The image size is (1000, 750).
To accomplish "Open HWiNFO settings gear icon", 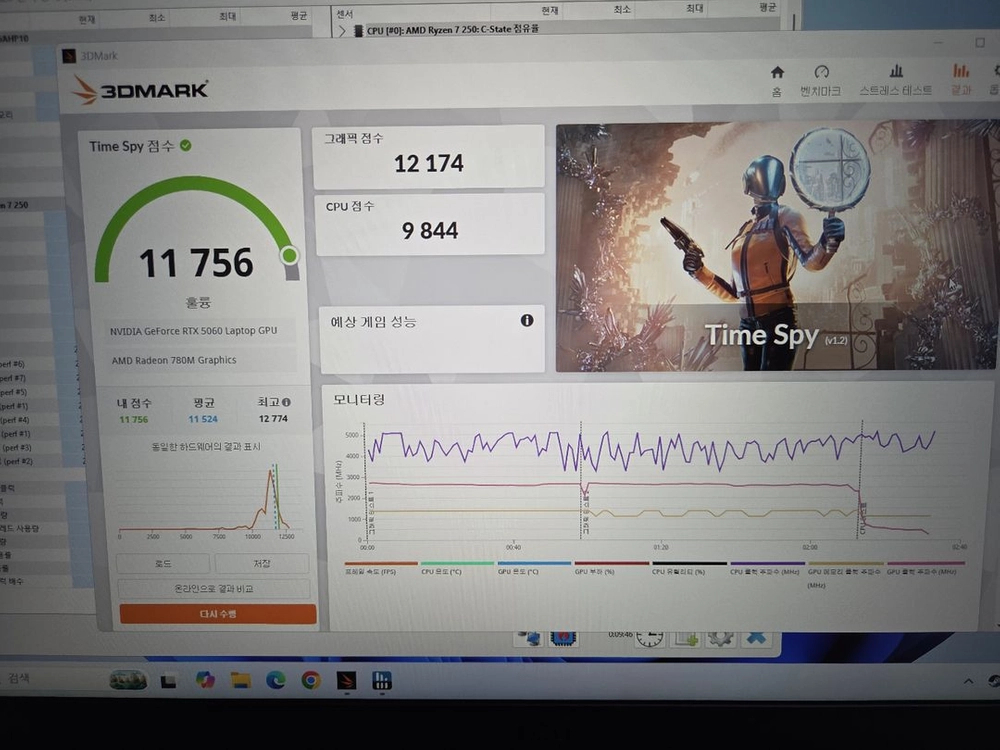I will click(721, 638).
